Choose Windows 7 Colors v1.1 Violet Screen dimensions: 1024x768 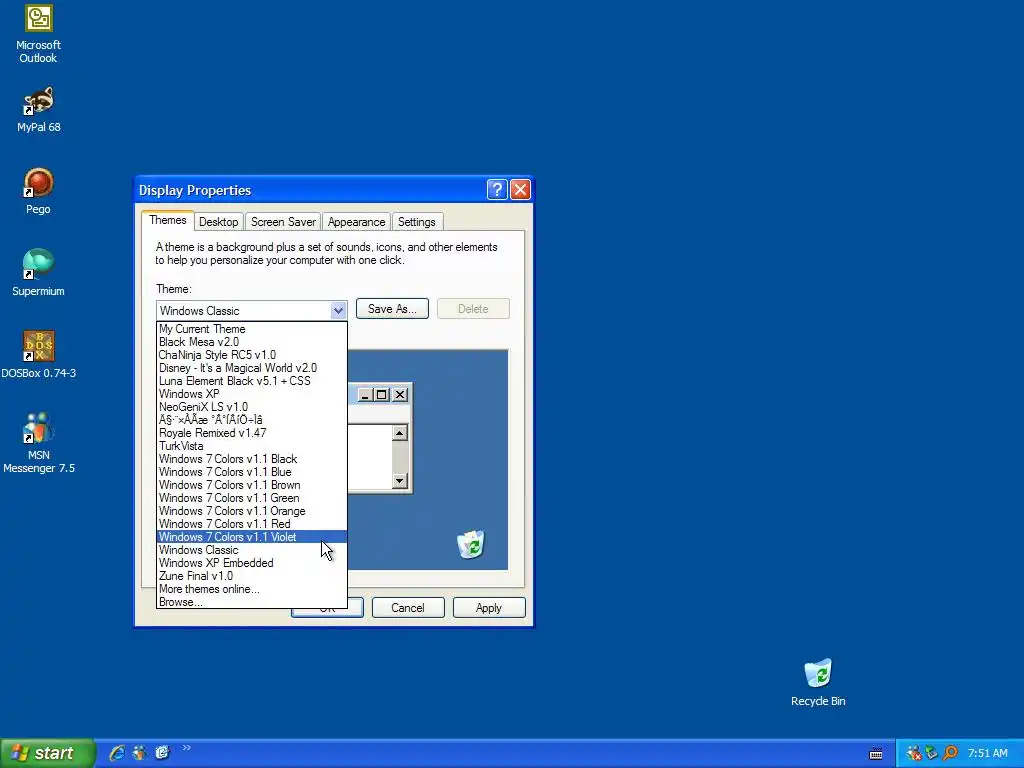[x=252, y=537]
